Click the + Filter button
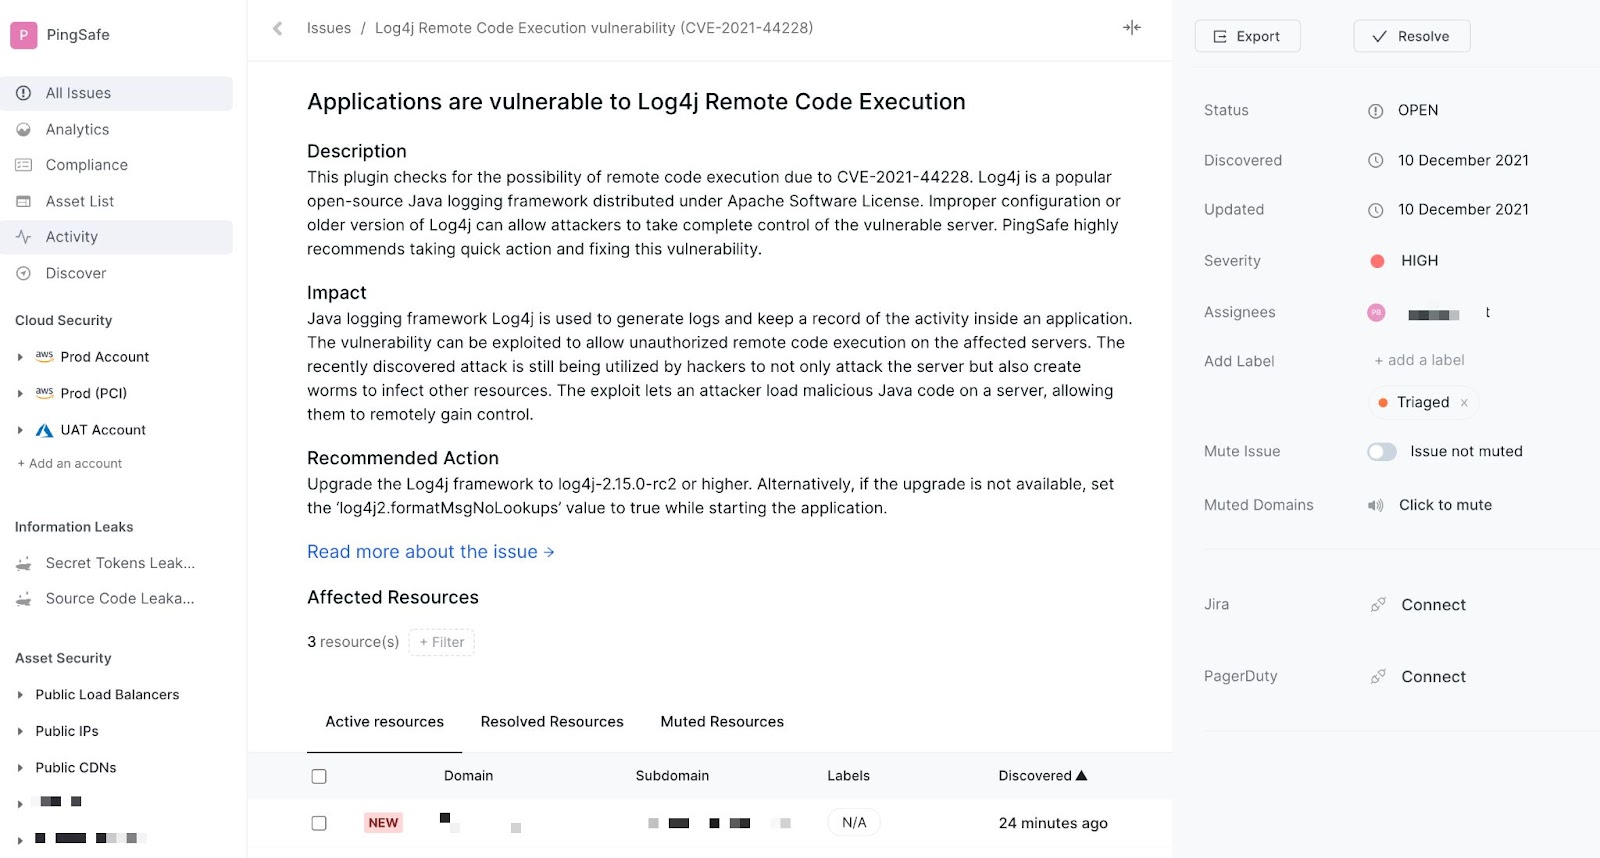The width and height of the screenshot is (1600, 858). (441, 642)
